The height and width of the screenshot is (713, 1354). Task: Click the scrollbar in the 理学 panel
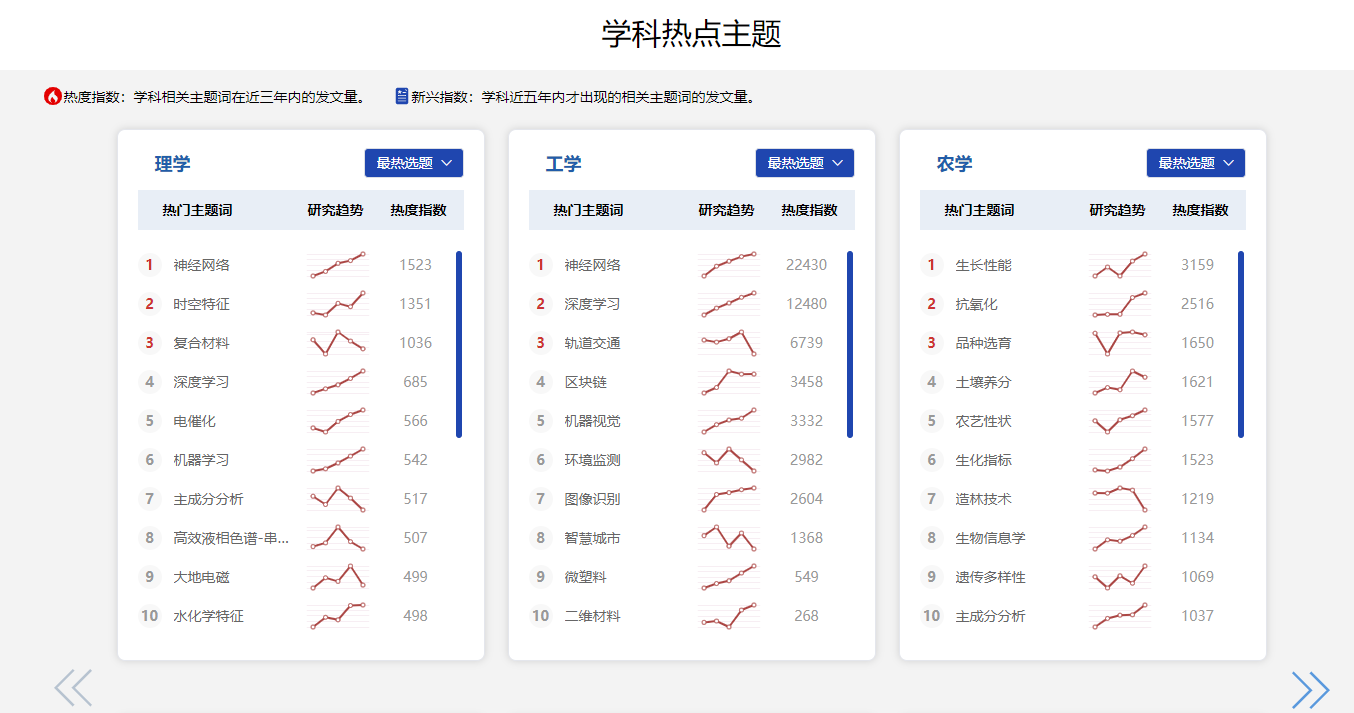pos(459,344)
